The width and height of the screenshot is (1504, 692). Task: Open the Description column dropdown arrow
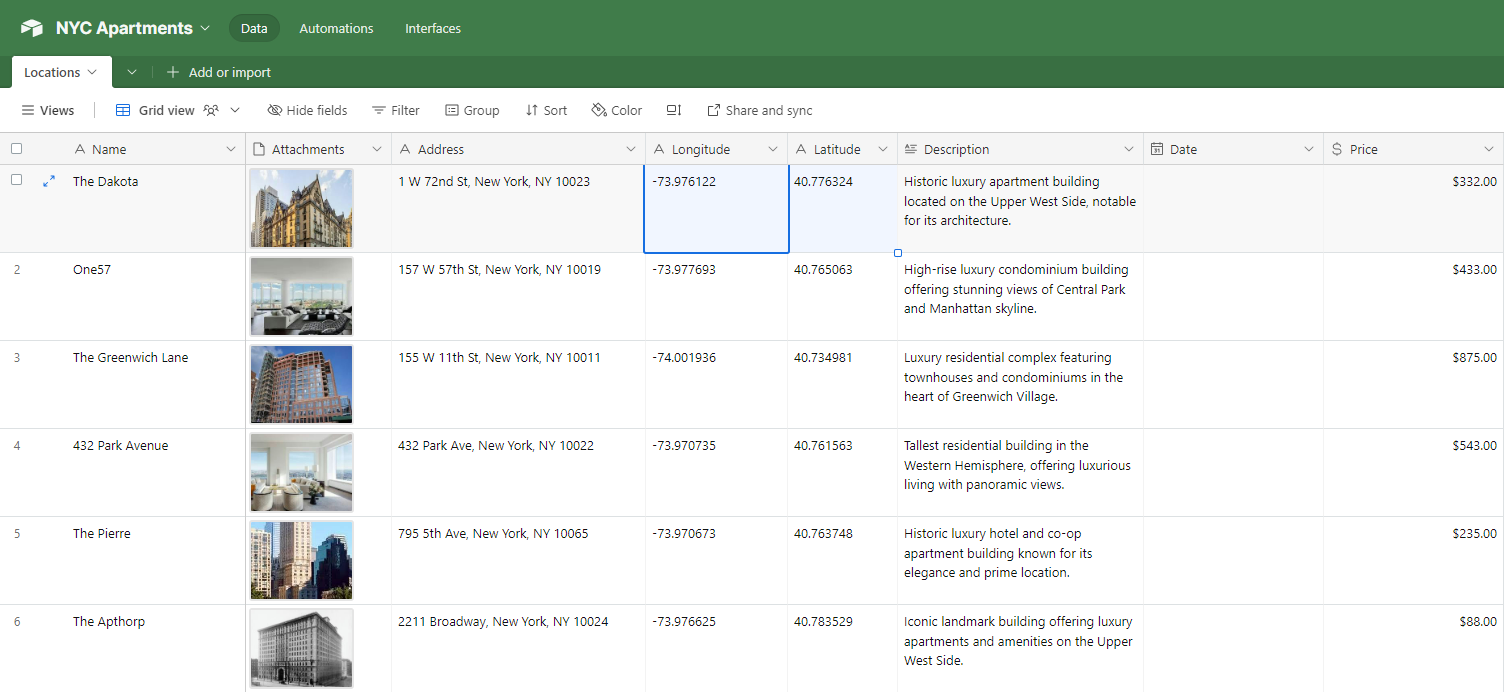point(1129,149)
